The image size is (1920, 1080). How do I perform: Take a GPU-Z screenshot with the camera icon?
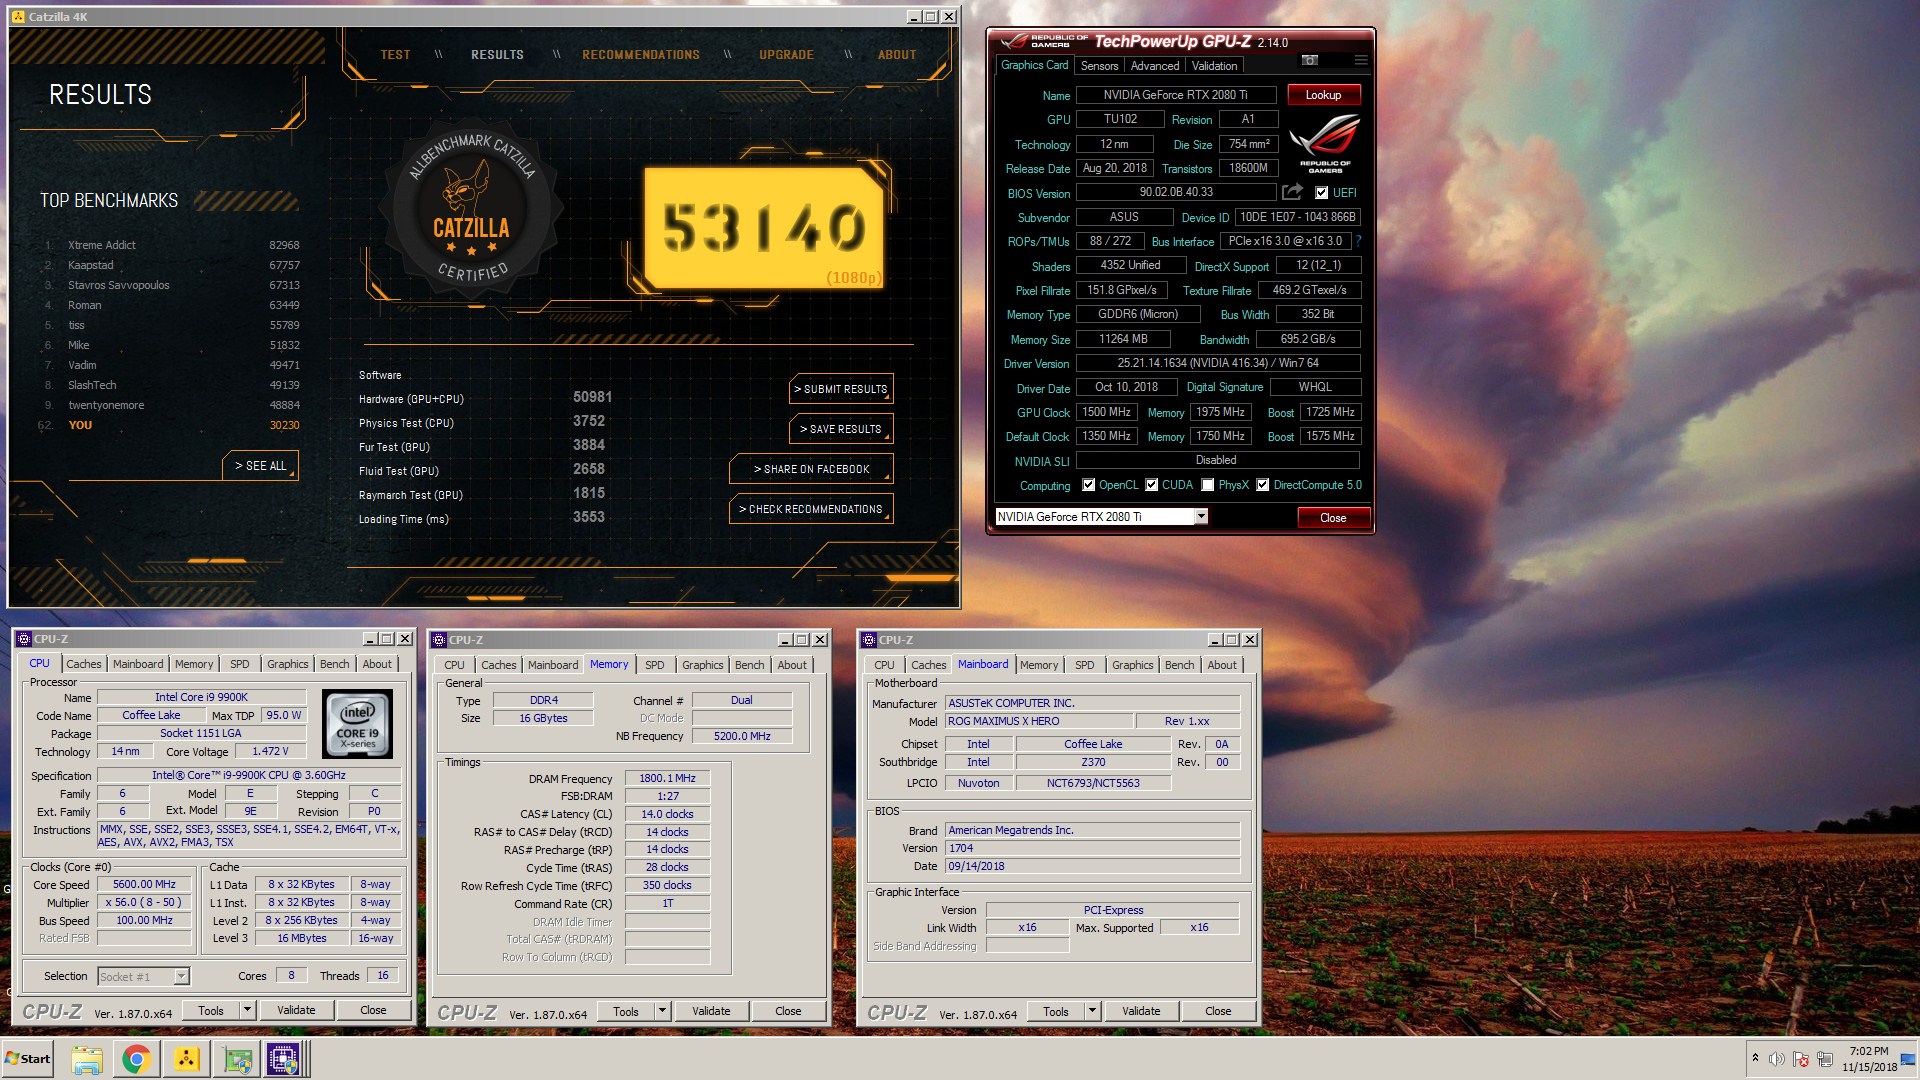pos(1309,61)
